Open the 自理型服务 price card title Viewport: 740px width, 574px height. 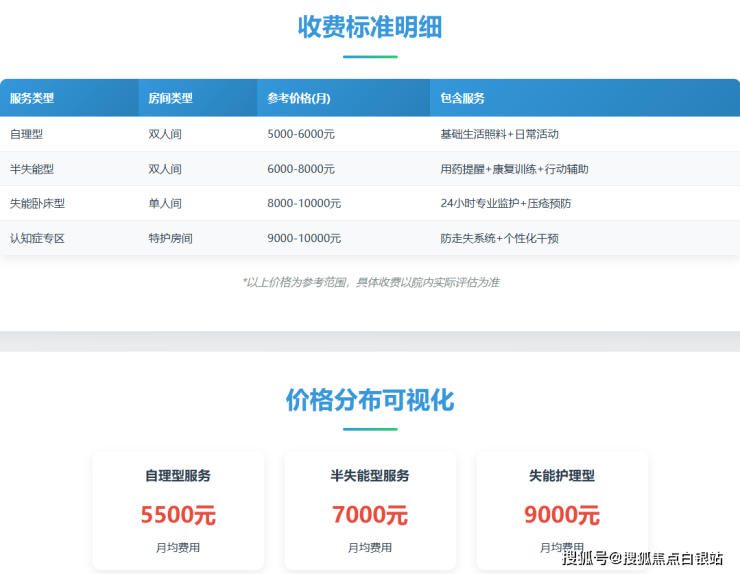(x=178, y=476)
